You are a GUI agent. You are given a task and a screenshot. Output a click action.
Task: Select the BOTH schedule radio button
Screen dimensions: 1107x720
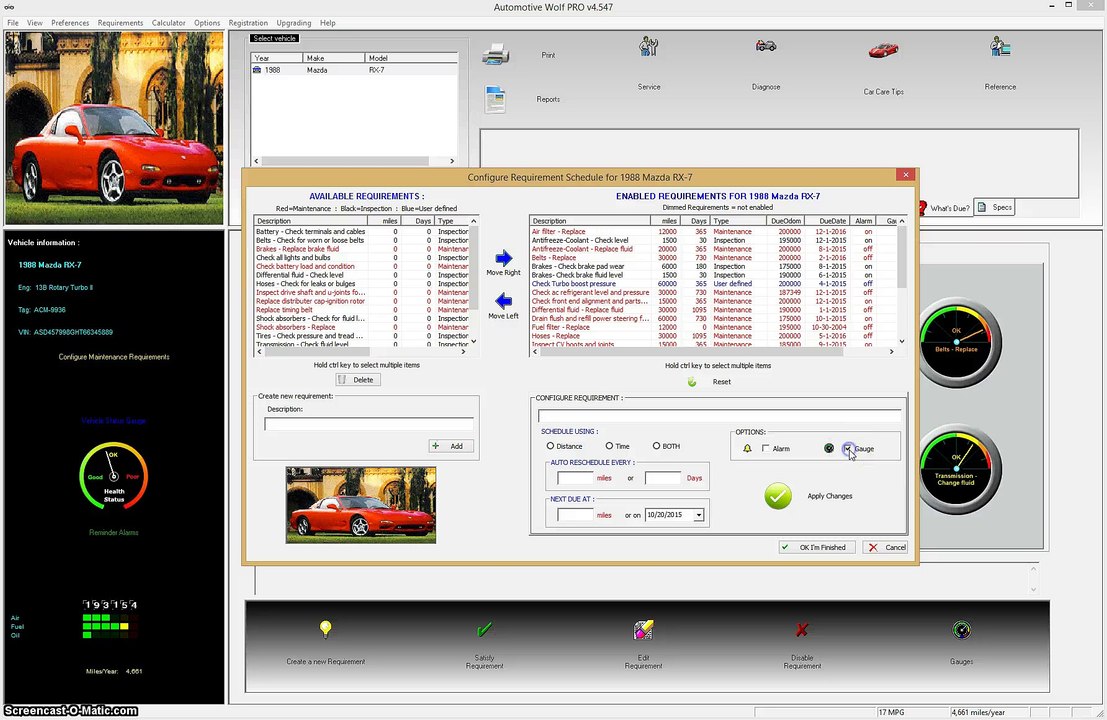pos(656,446)
